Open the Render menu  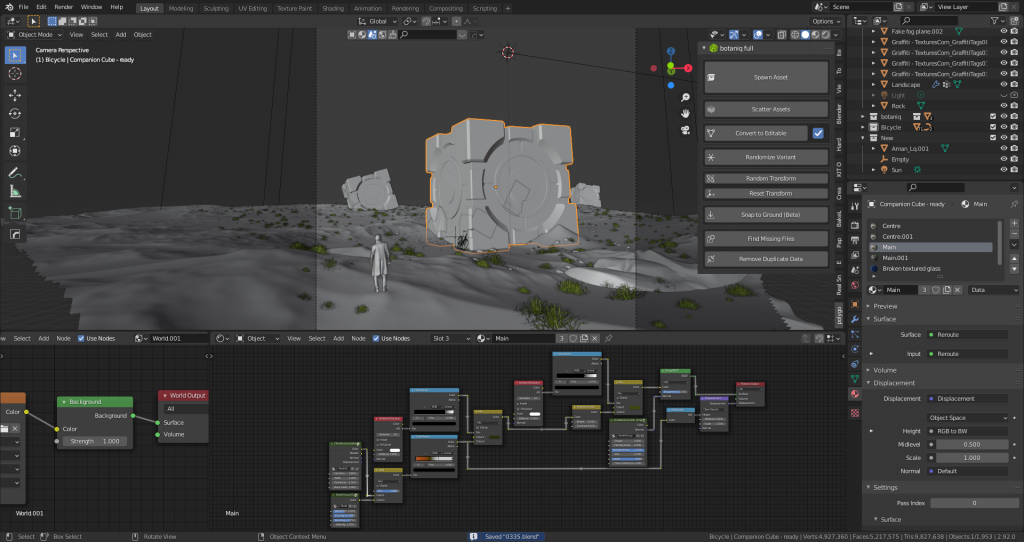pyautogui.click(x=63, y=7)
